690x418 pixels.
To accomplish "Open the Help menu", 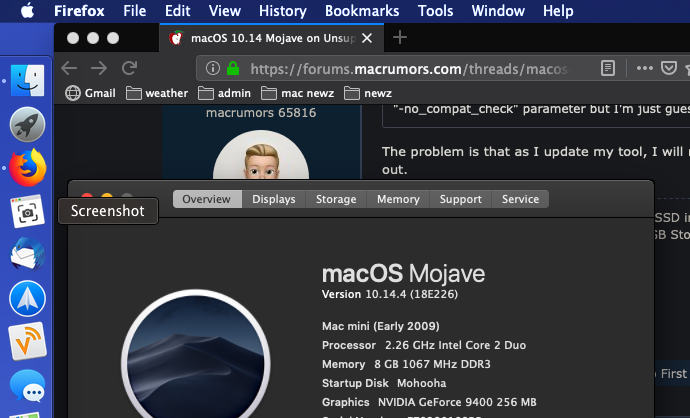I will (558, 11).
